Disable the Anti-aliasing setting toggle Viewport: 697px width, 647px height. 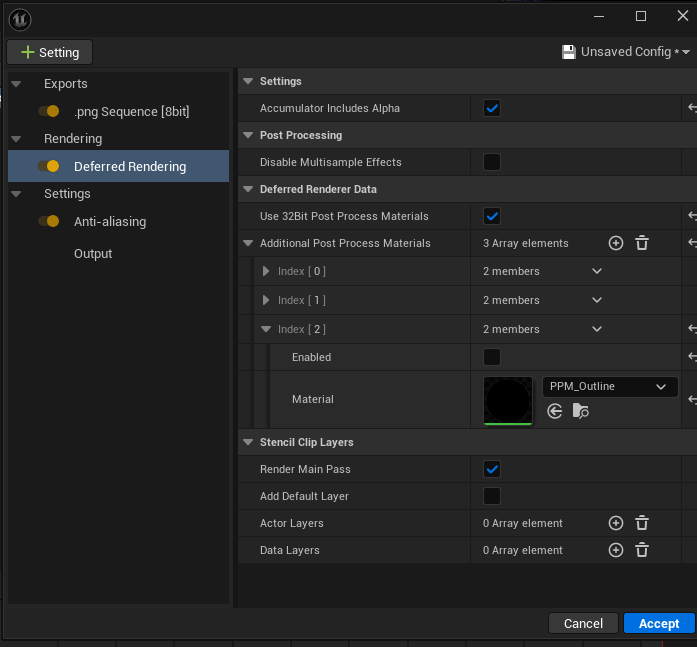(49, 221)
